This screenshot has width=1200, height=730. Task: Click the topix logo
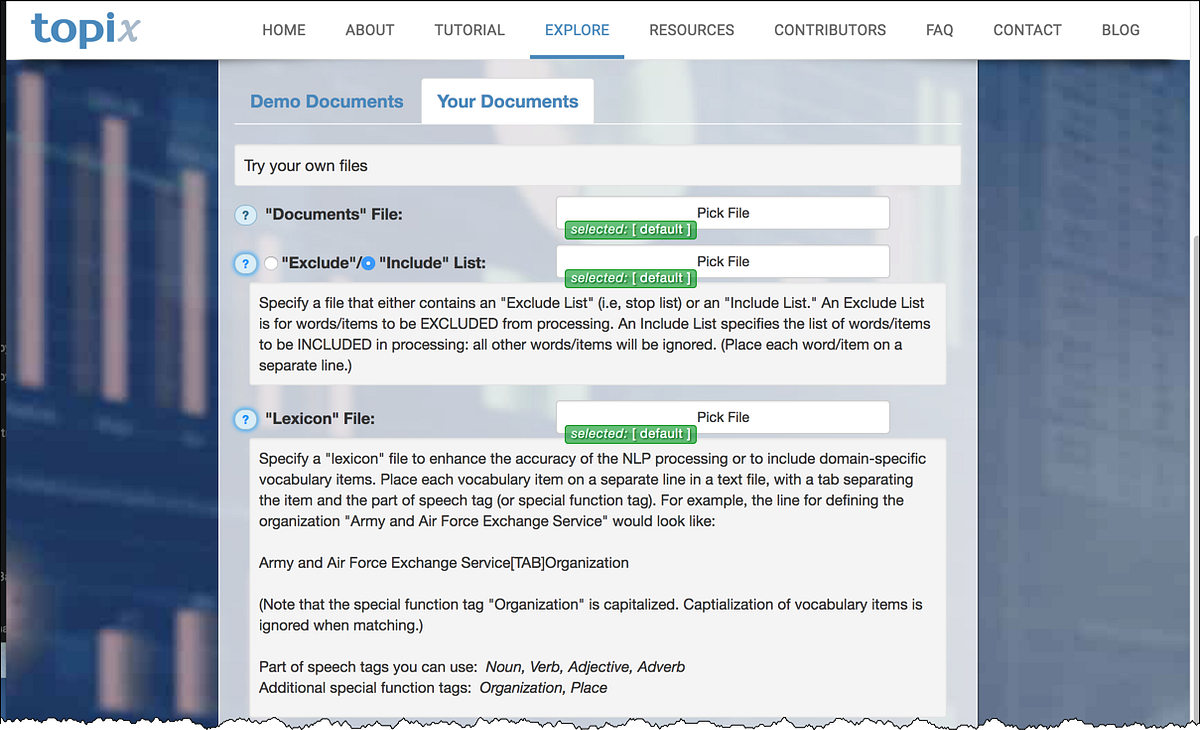click(x=84, y=30)
